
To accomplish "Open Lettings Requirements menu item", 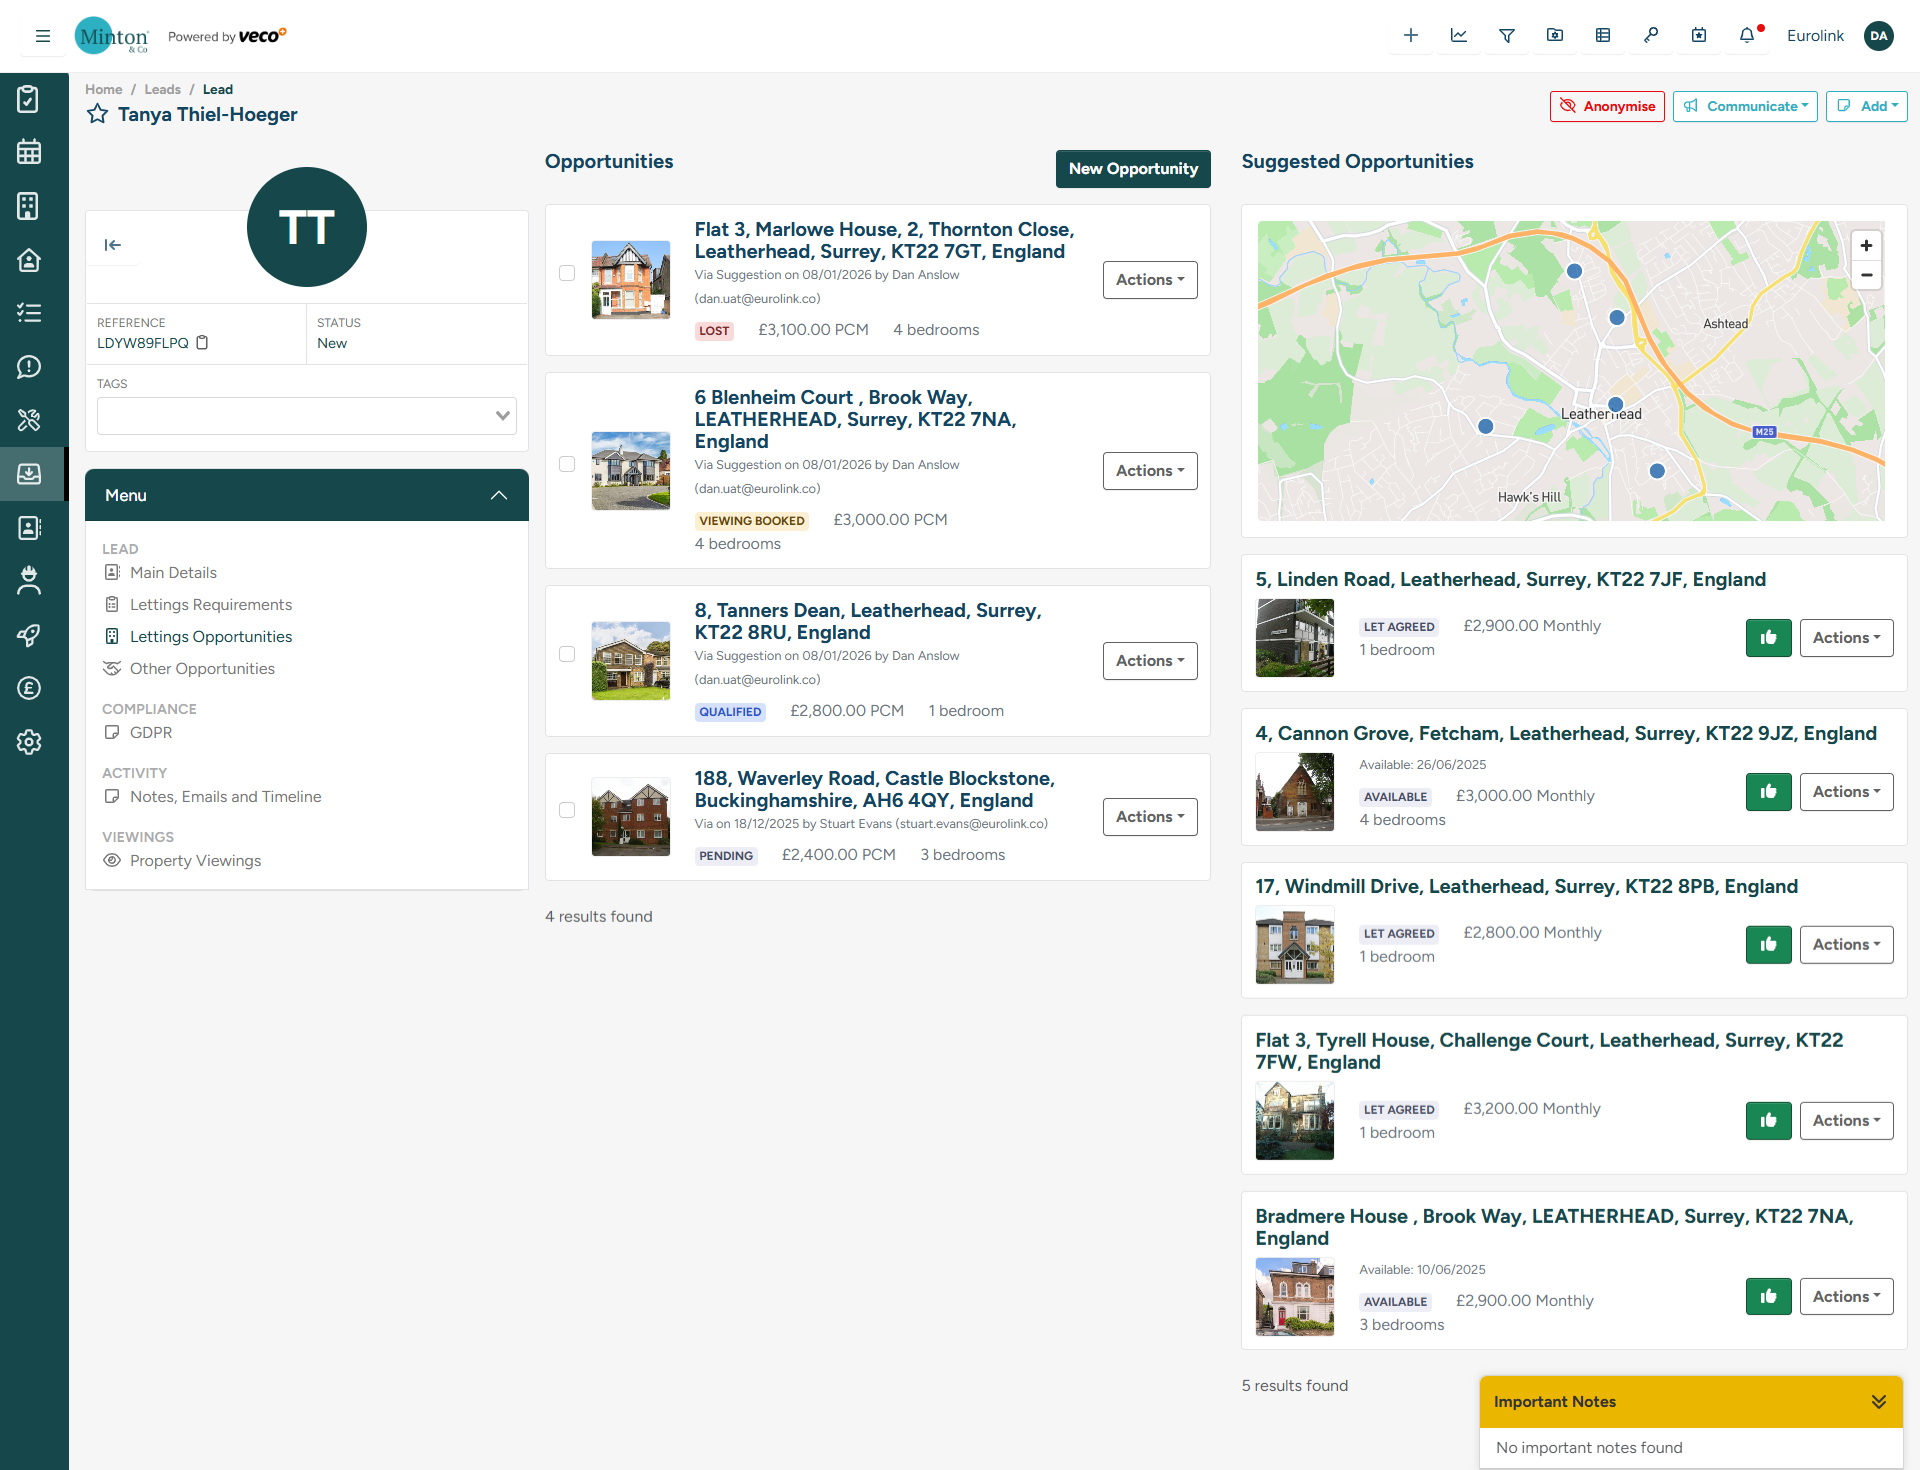I will pos(210,605).
